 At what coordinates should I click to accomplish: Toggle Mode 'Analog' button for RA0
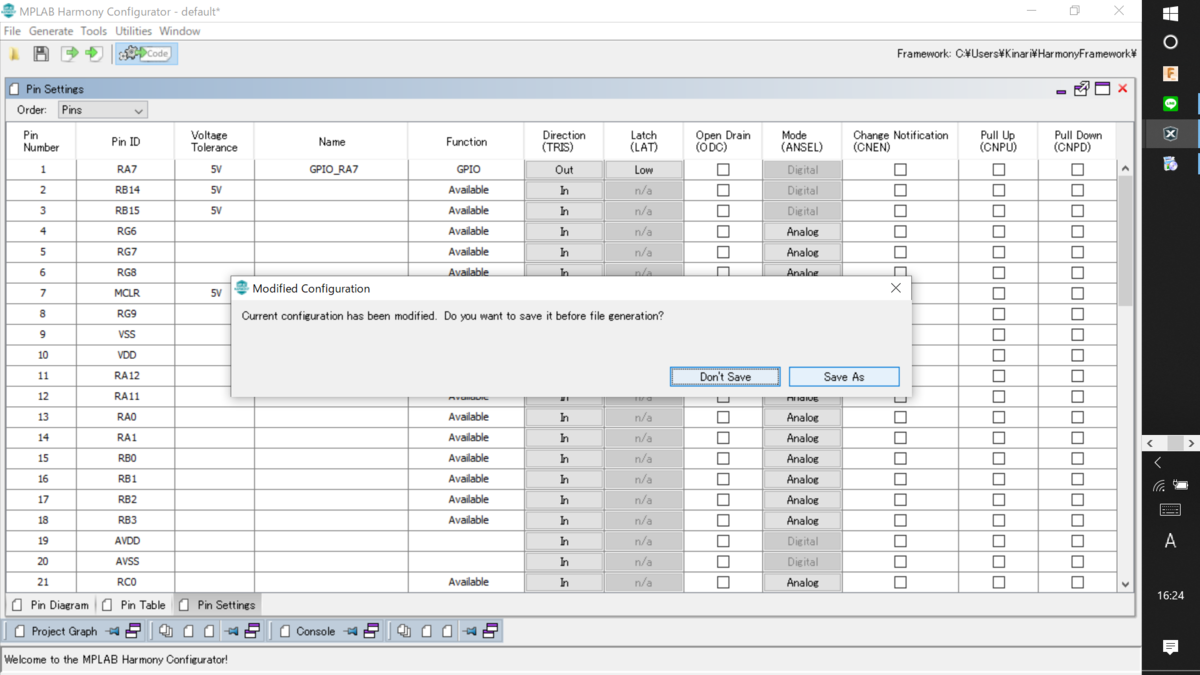click(802, 417)
